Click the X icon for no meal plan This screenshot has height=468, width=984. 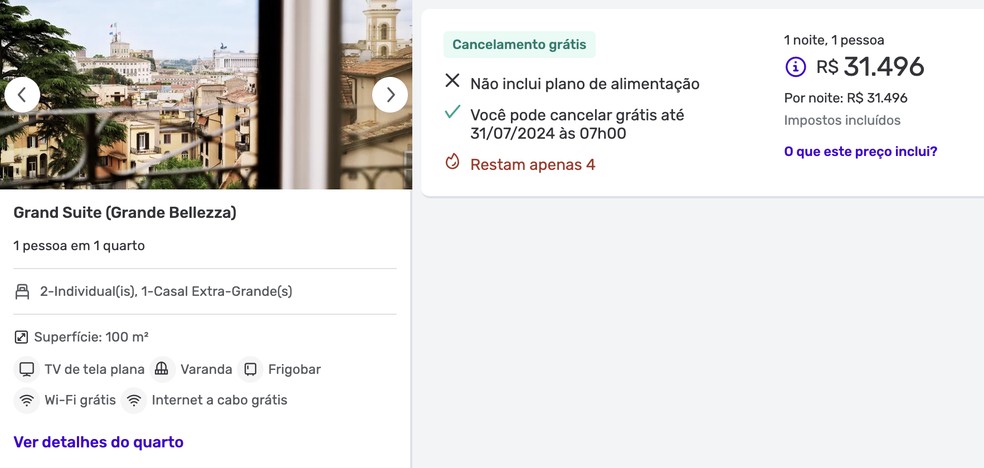pos(452,81)
